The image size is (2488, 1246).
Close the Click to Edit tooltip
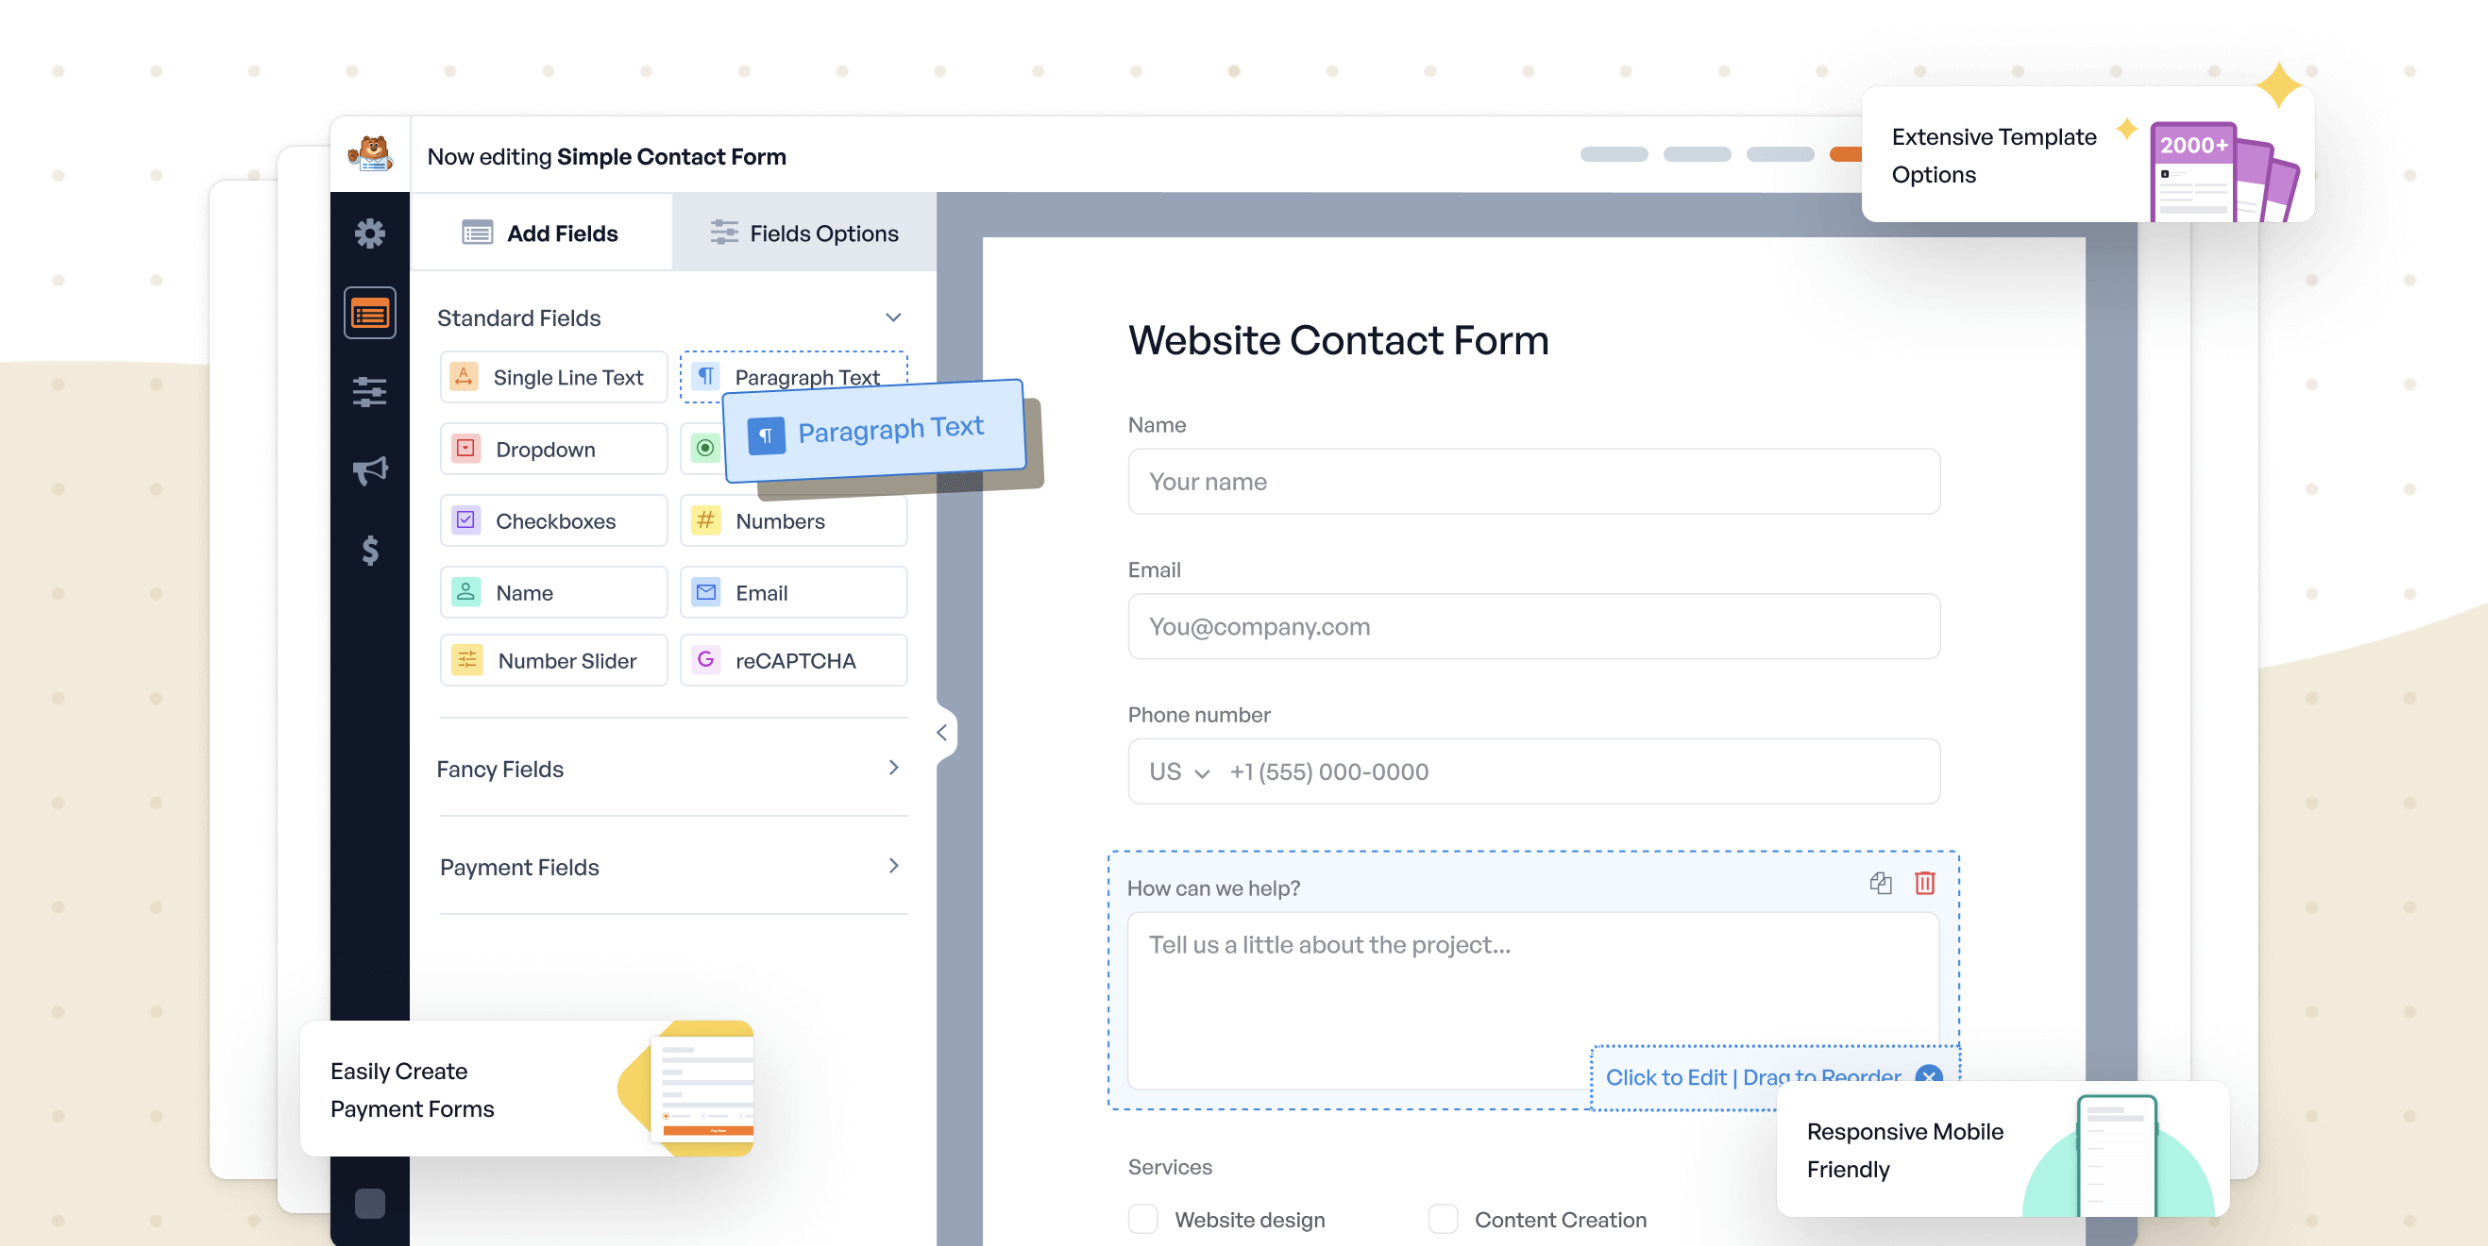1928,1076
